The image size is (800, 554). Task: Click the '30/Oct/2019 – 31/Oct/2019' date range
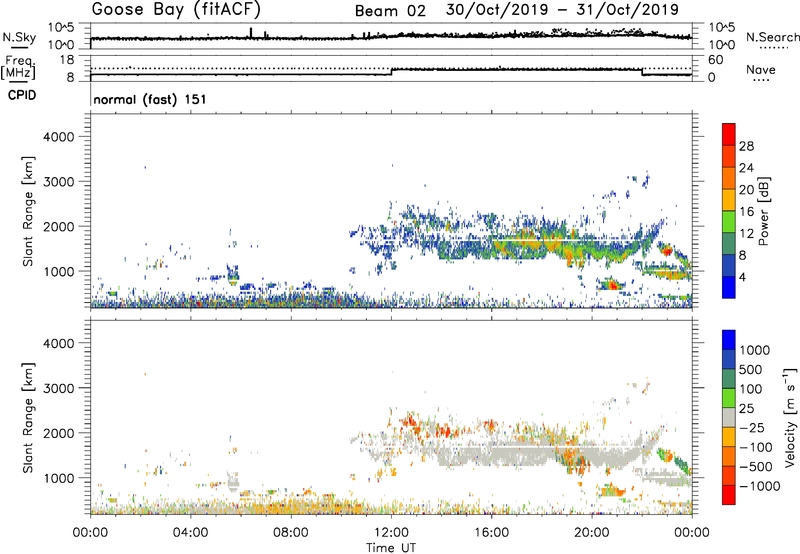tap(562, 10)
